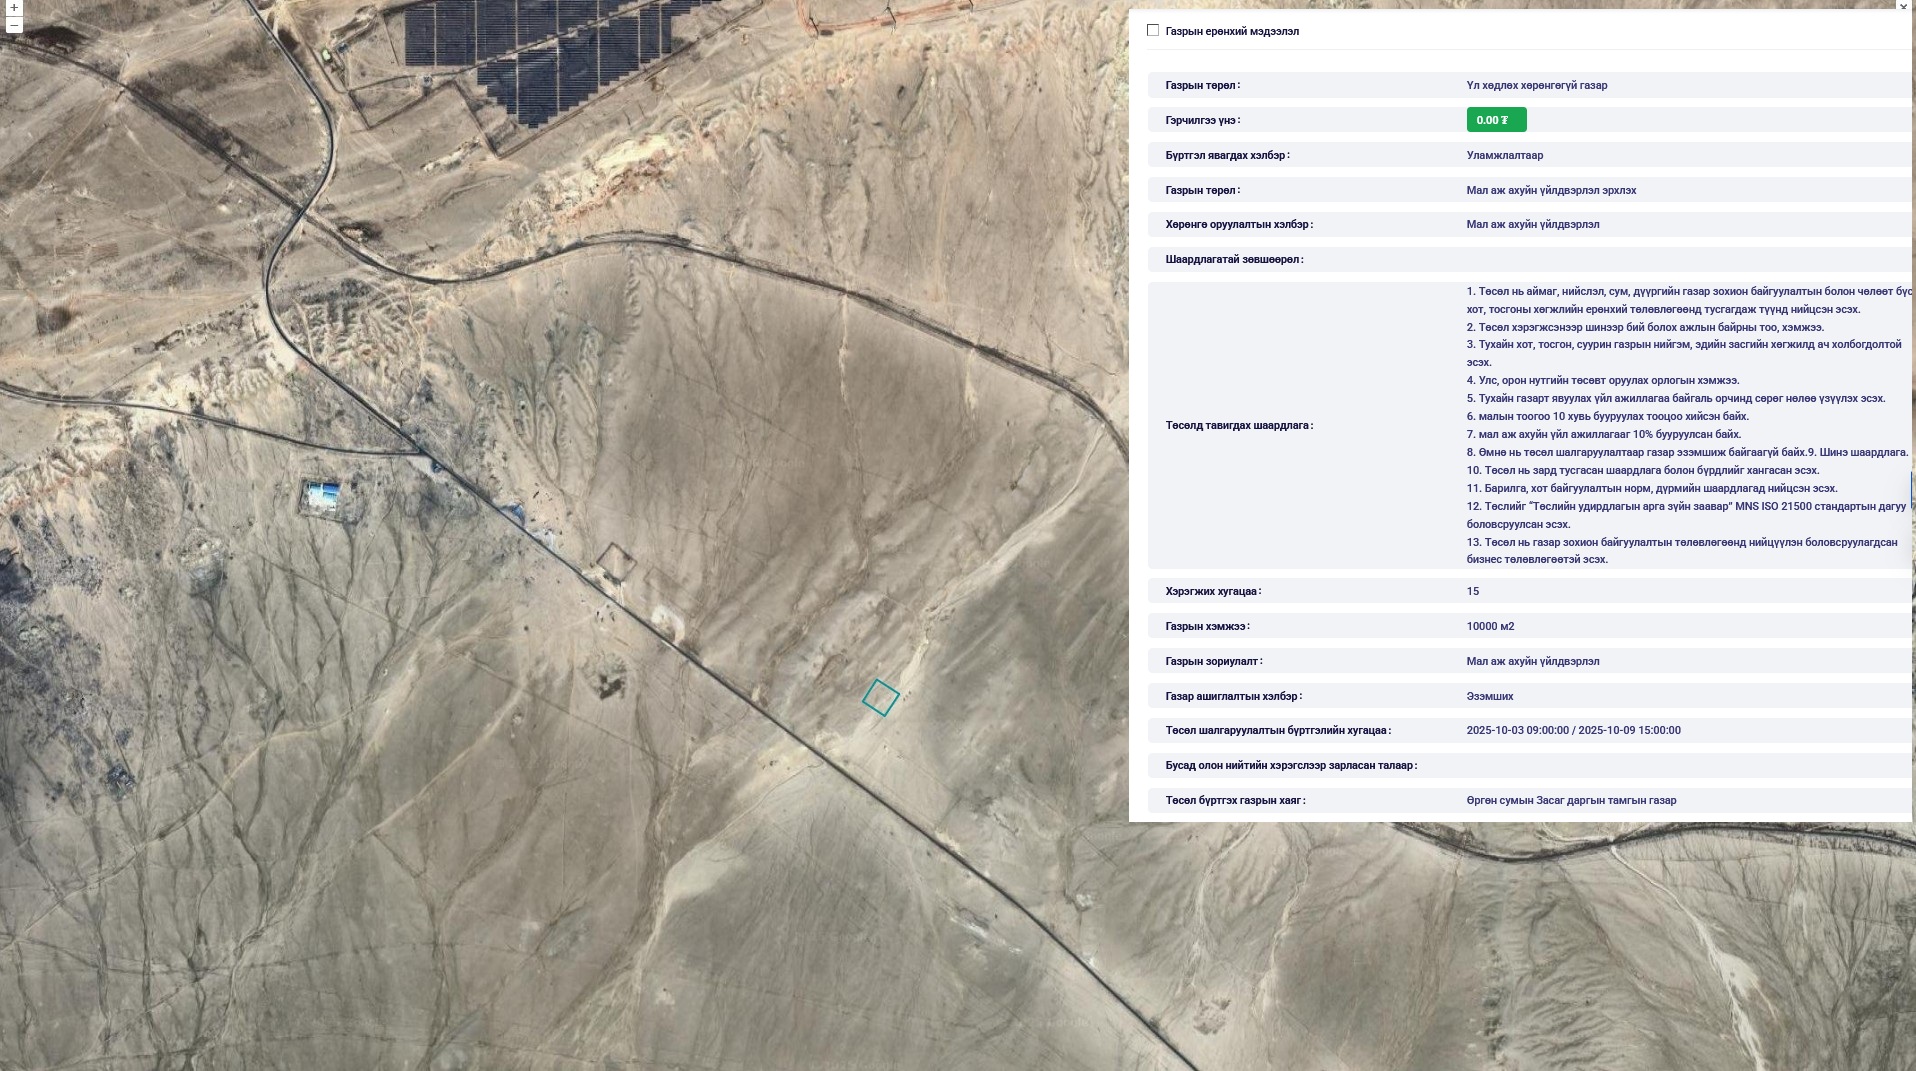Zoom in on the map
Image resolution: width=1916 pixels, height=1071 pixels.
[14, 7]
